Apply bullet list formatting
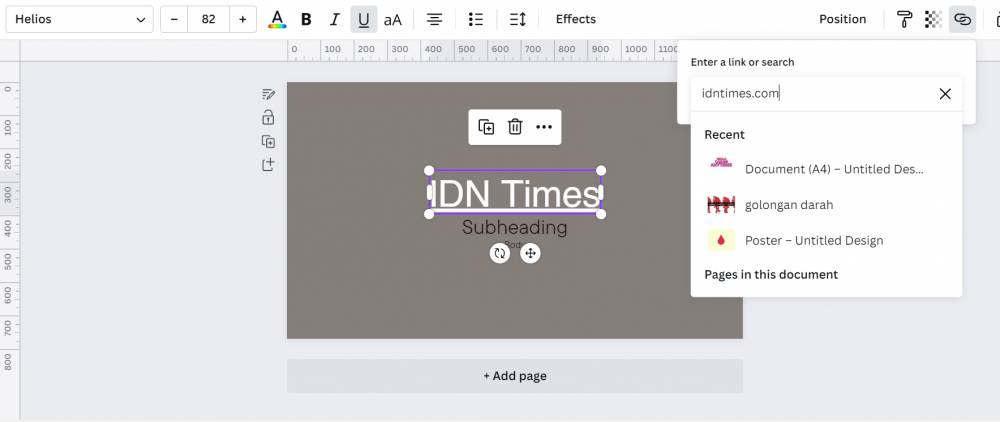This screenshot has height=422, width=1000. click(476, 19)
